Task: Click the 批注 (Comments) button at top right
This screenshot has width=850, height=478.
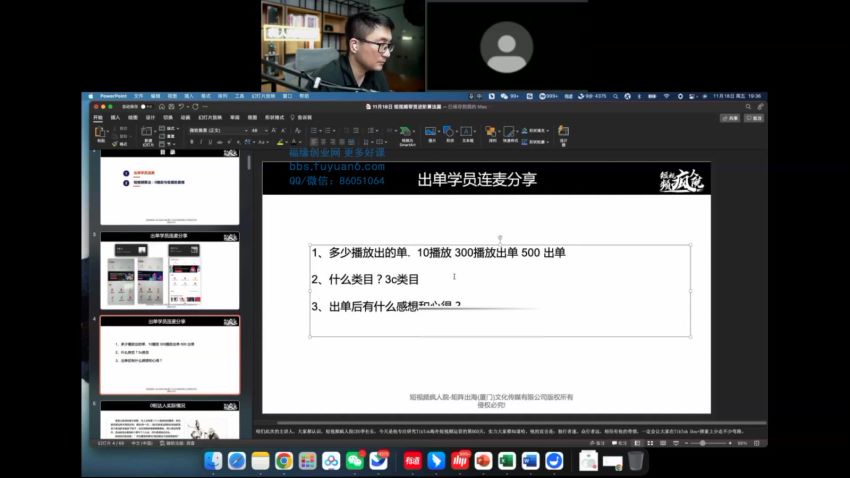Action: [x=754, y=117]
